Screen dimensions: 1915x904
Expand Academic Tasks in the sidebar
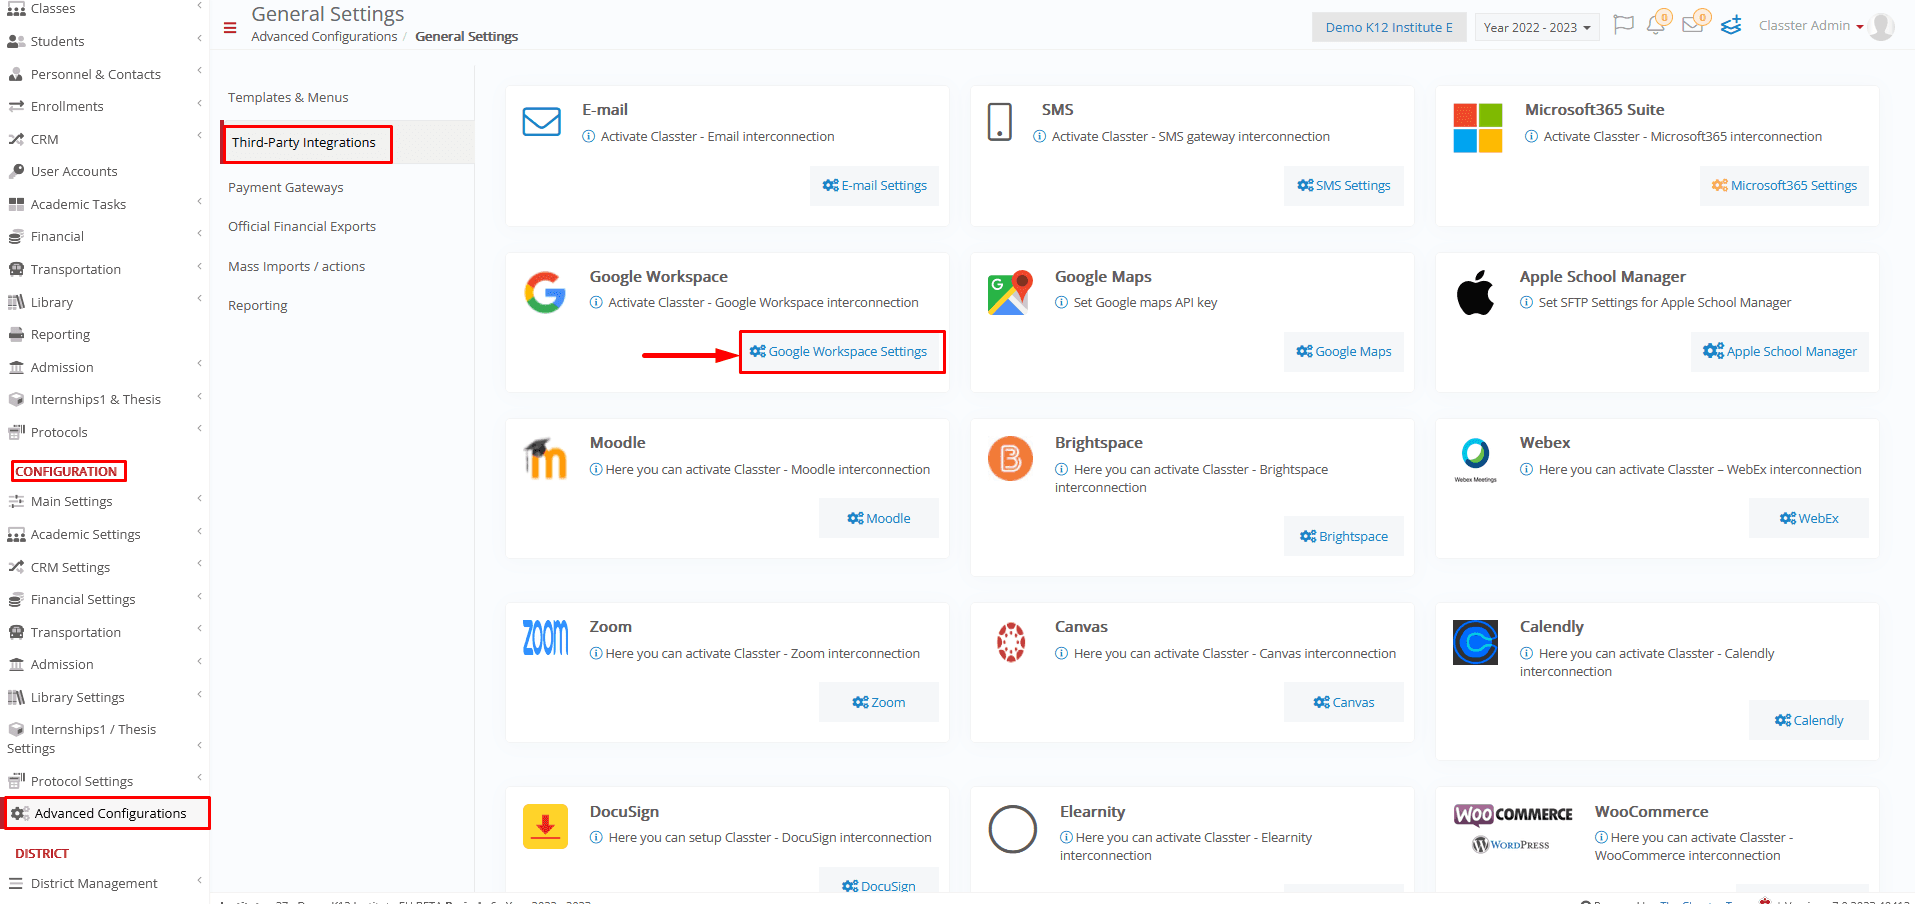click(x=104, y=204)
